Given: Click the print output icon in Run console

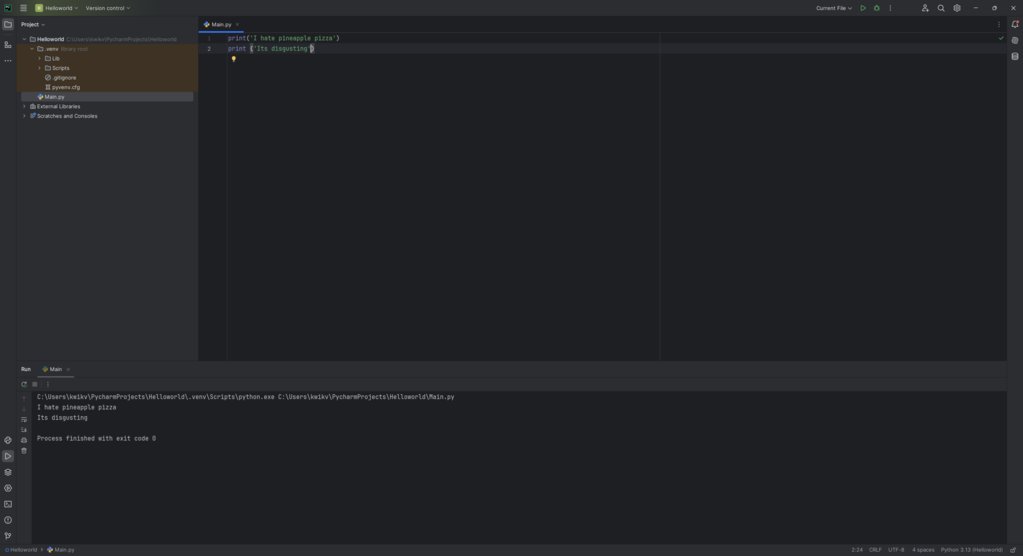Looking at the screenshot, I should tap(24, 440).
